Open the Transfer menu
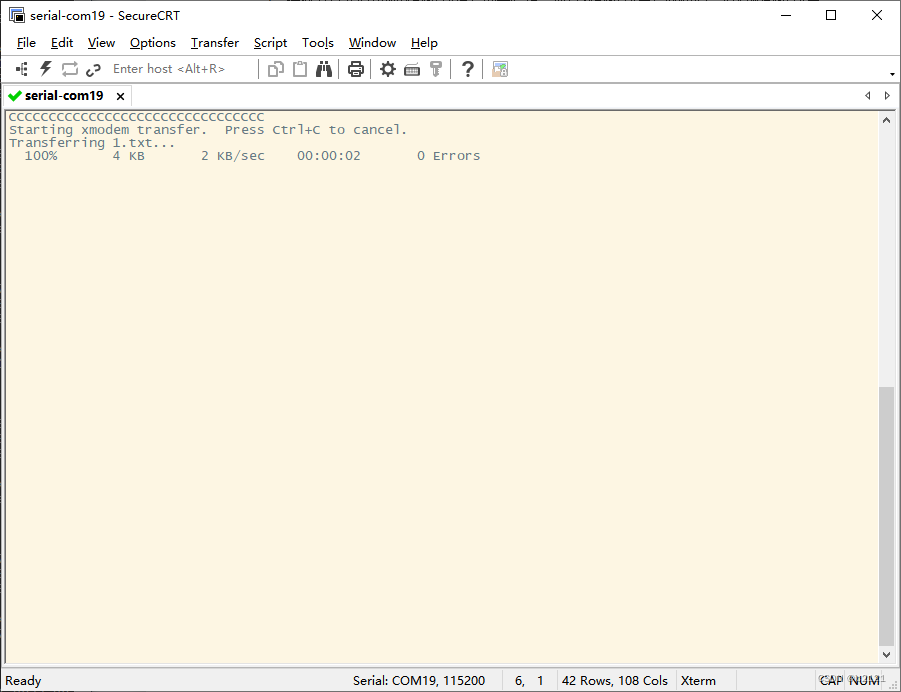 (215, 43)
